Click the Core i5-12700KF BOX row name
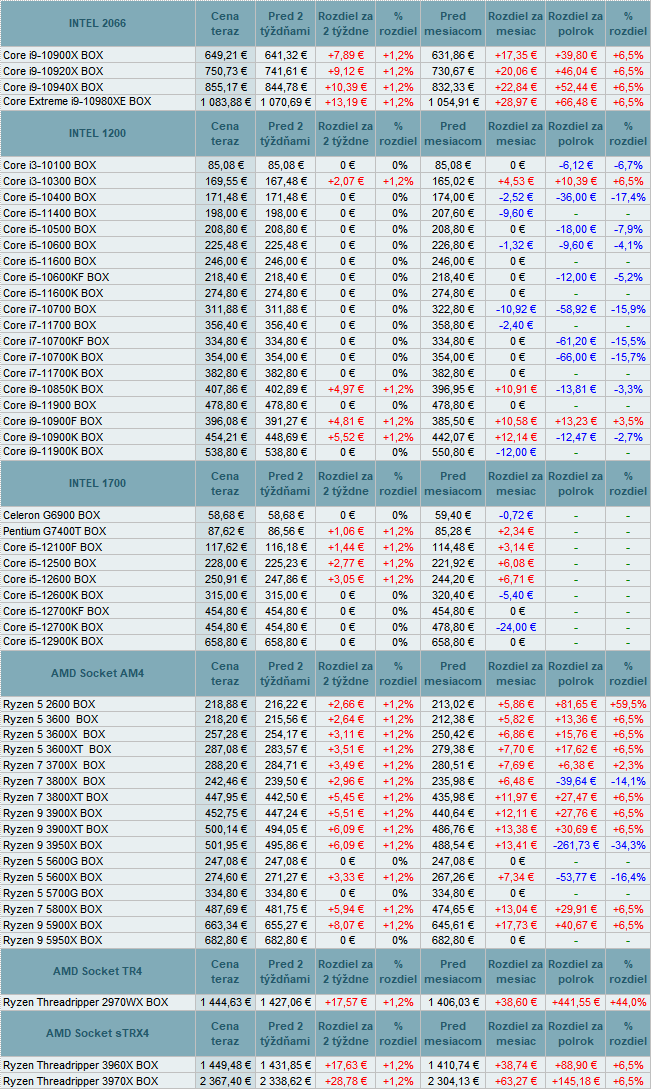 coord(56,611)
